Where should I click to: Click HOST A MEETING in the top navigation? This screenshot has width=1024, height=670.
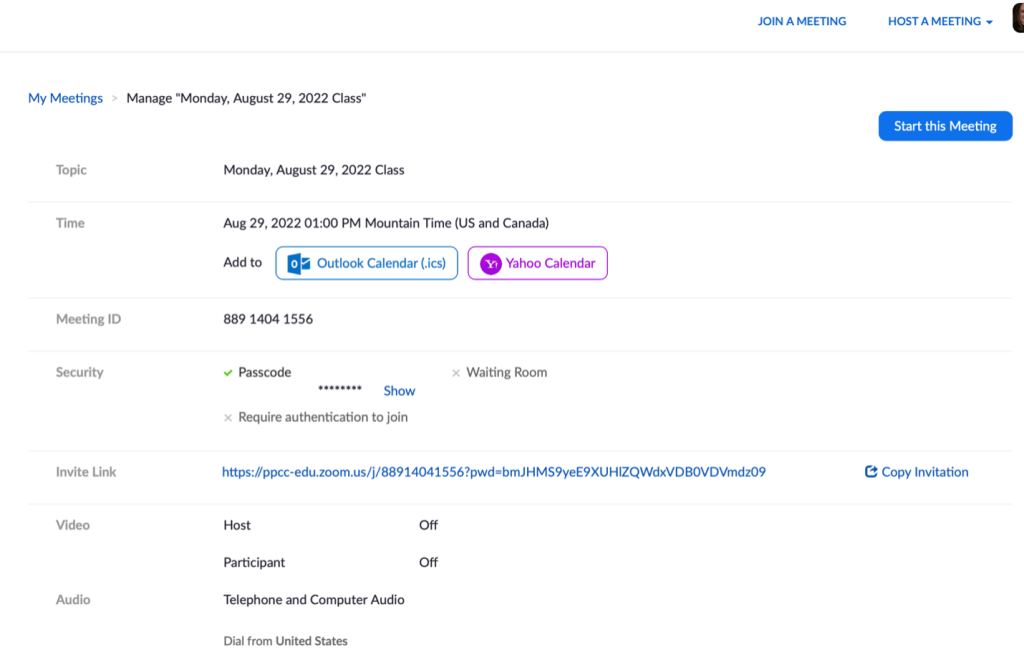(932, 20)
